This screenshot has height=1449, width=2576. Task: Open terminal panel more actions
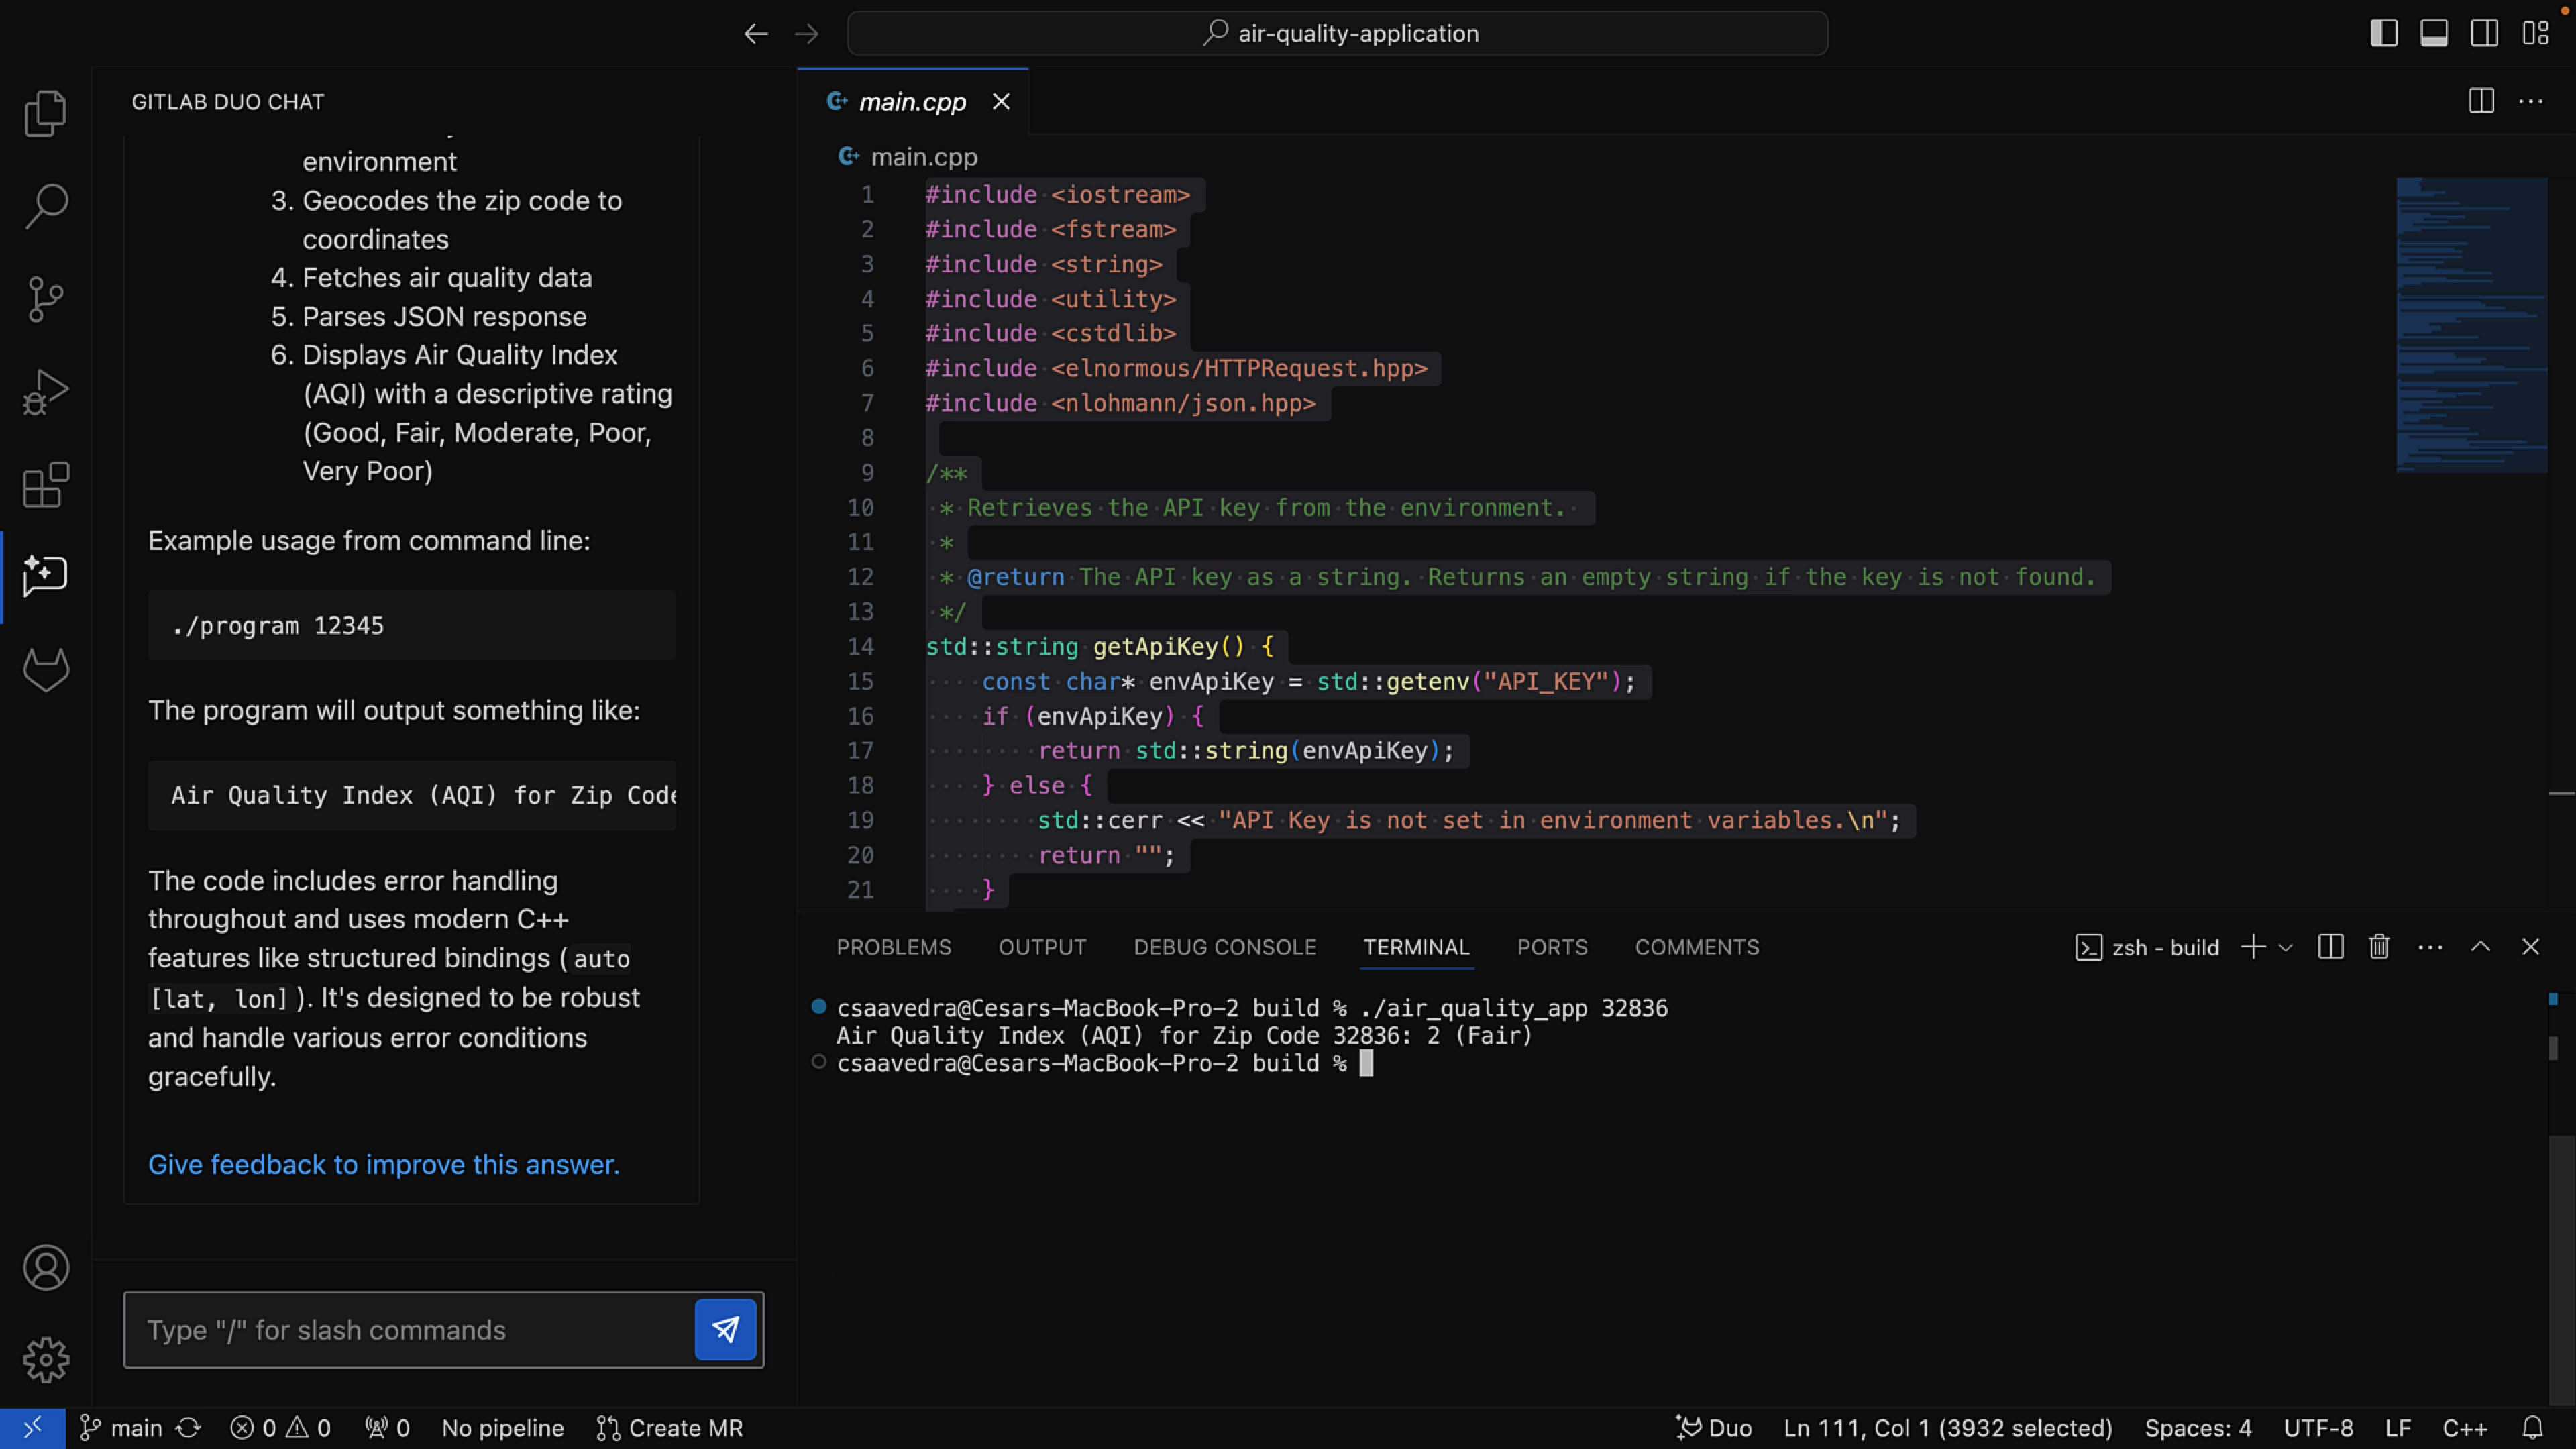[x=2430, y=947]
